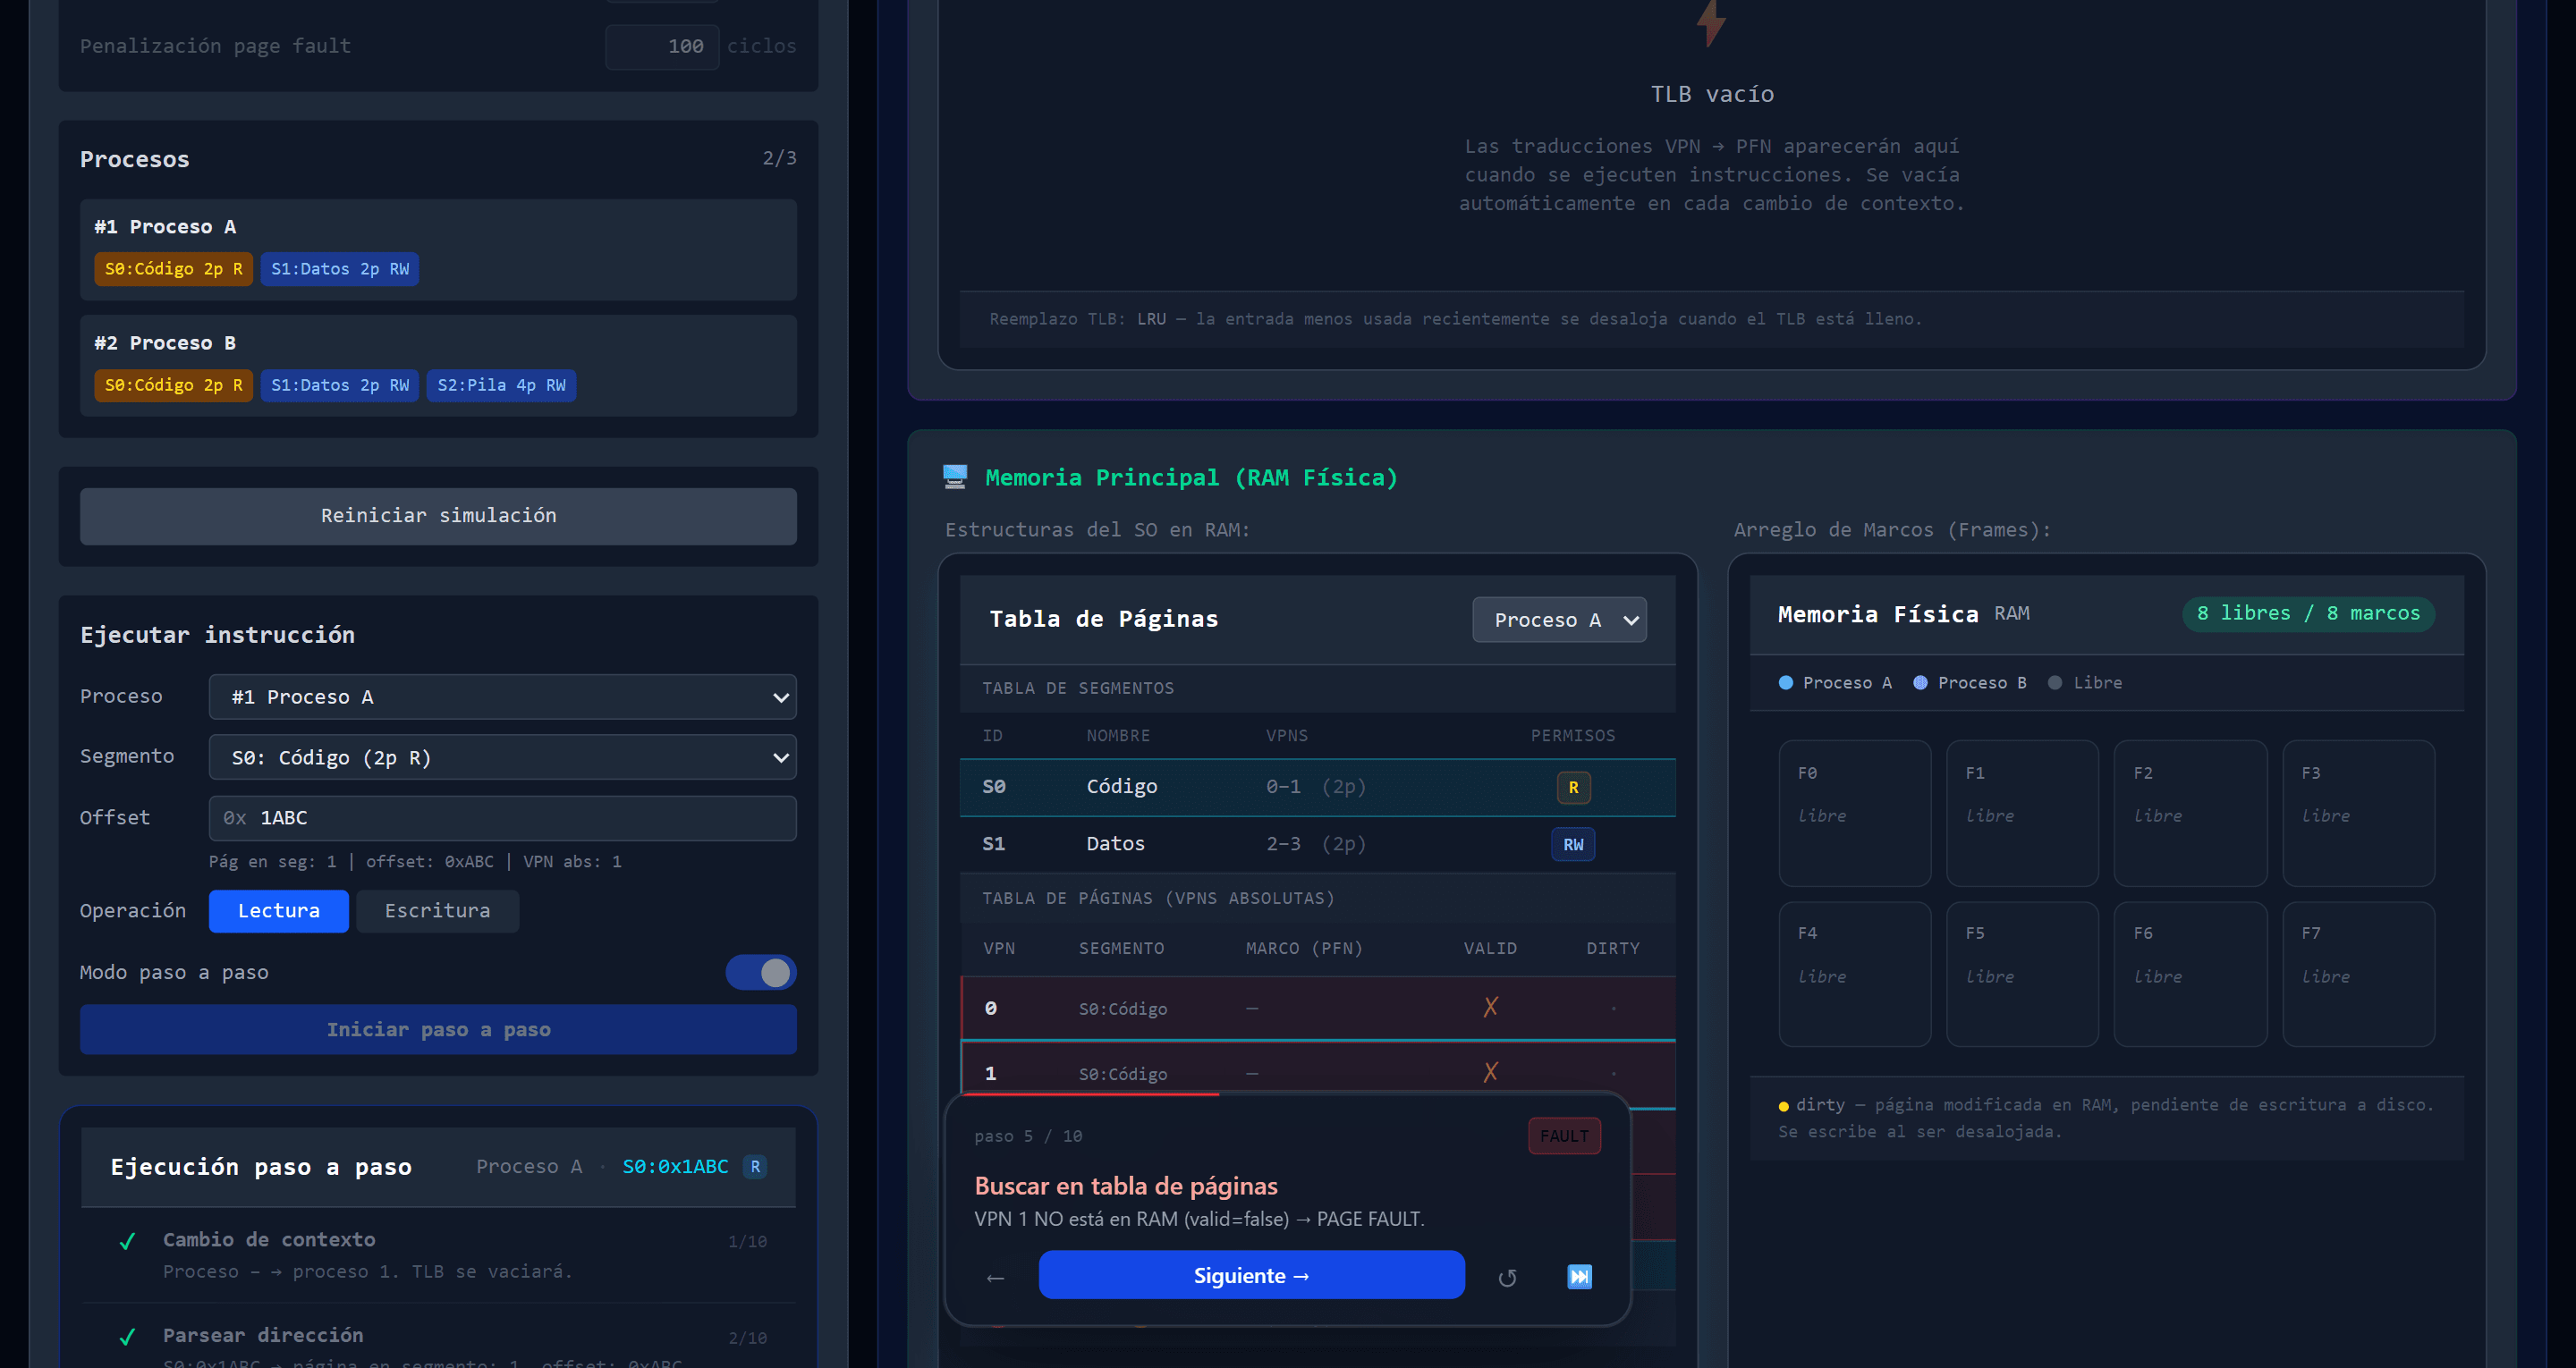Click the back arrow in step popup
The image size is (2576, 1368).
(x=995, y=1277)
